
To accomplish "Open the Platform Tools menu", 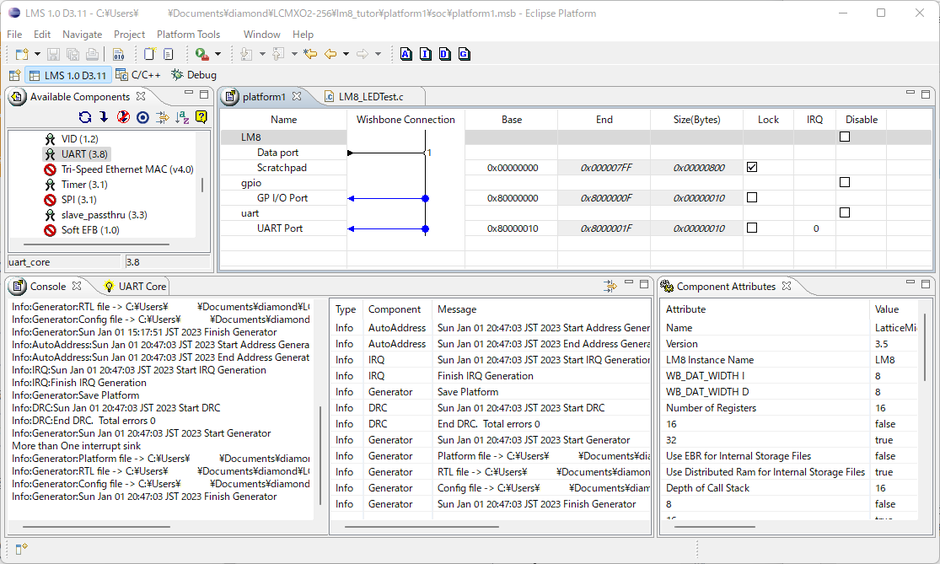I will click(x=188, y=34).
